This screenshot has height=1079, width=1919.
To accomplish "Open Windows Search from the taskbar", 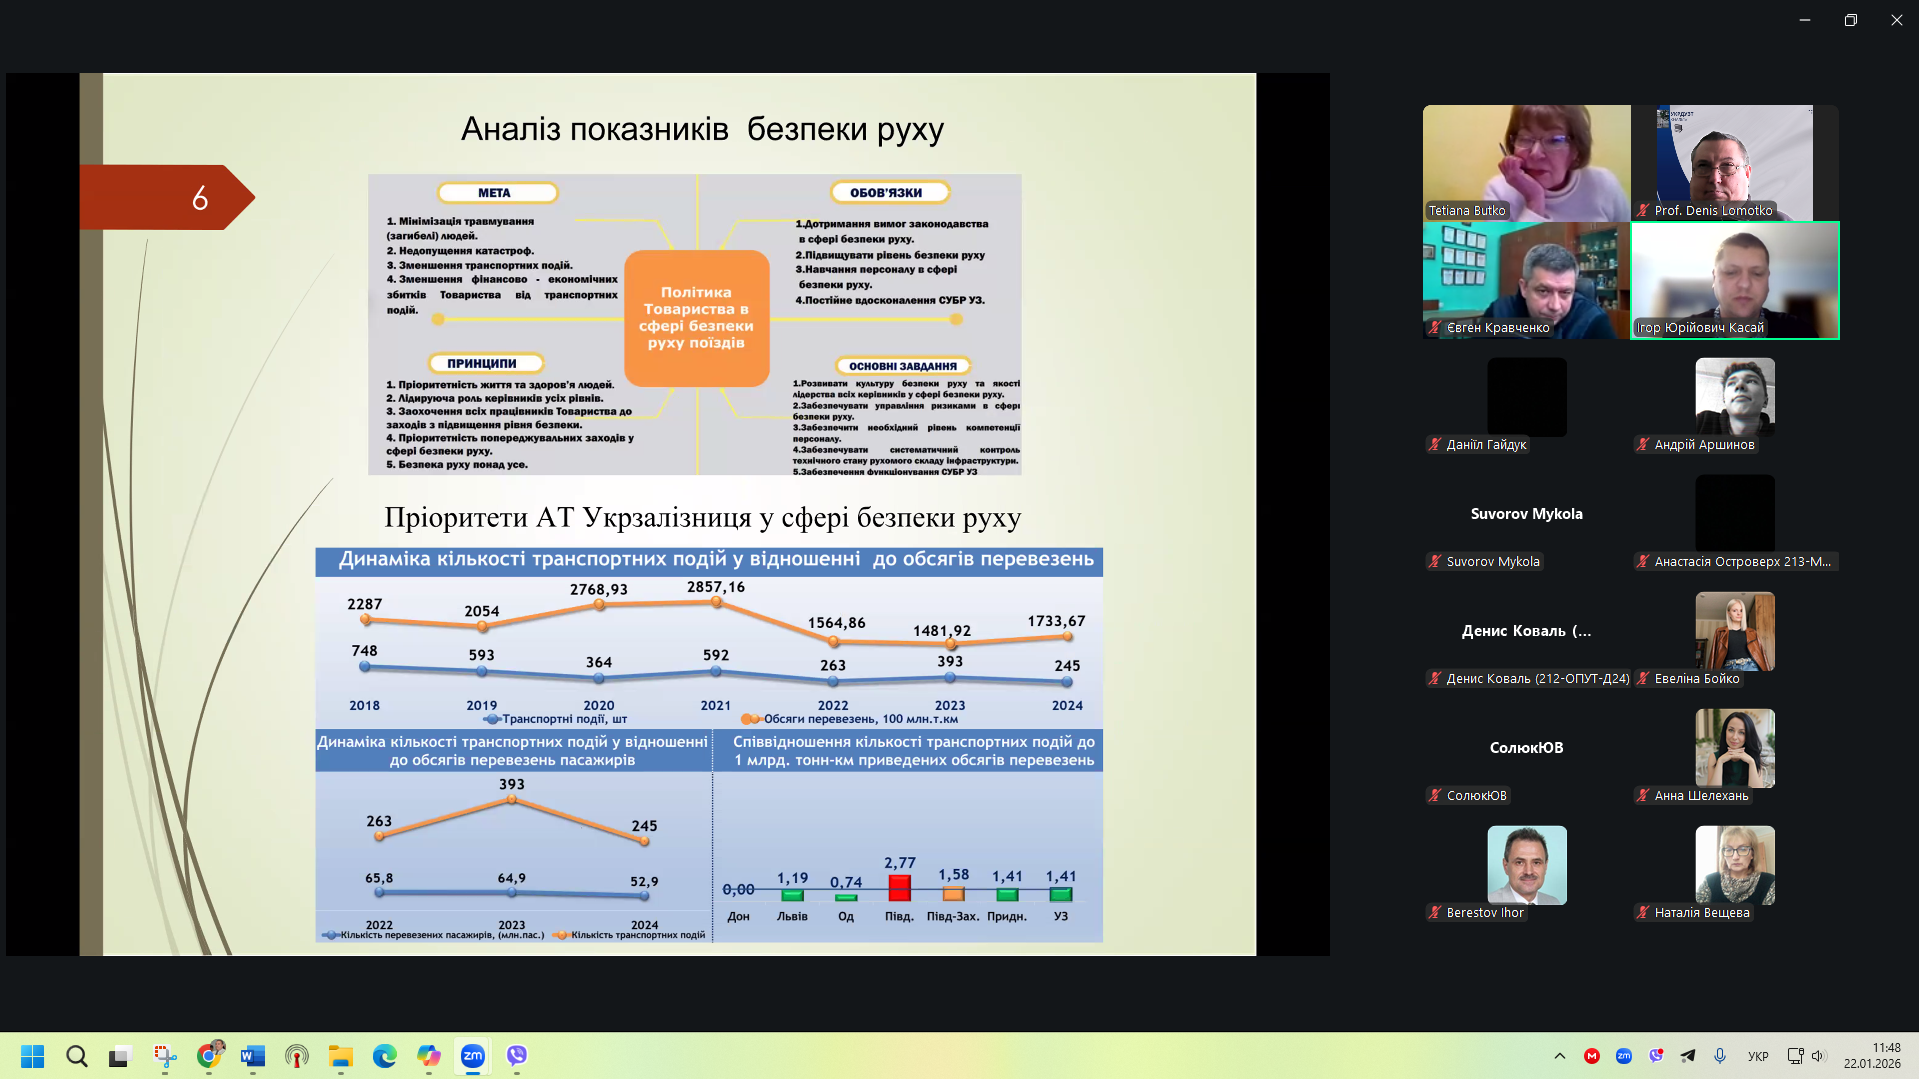I will 77,1056.
